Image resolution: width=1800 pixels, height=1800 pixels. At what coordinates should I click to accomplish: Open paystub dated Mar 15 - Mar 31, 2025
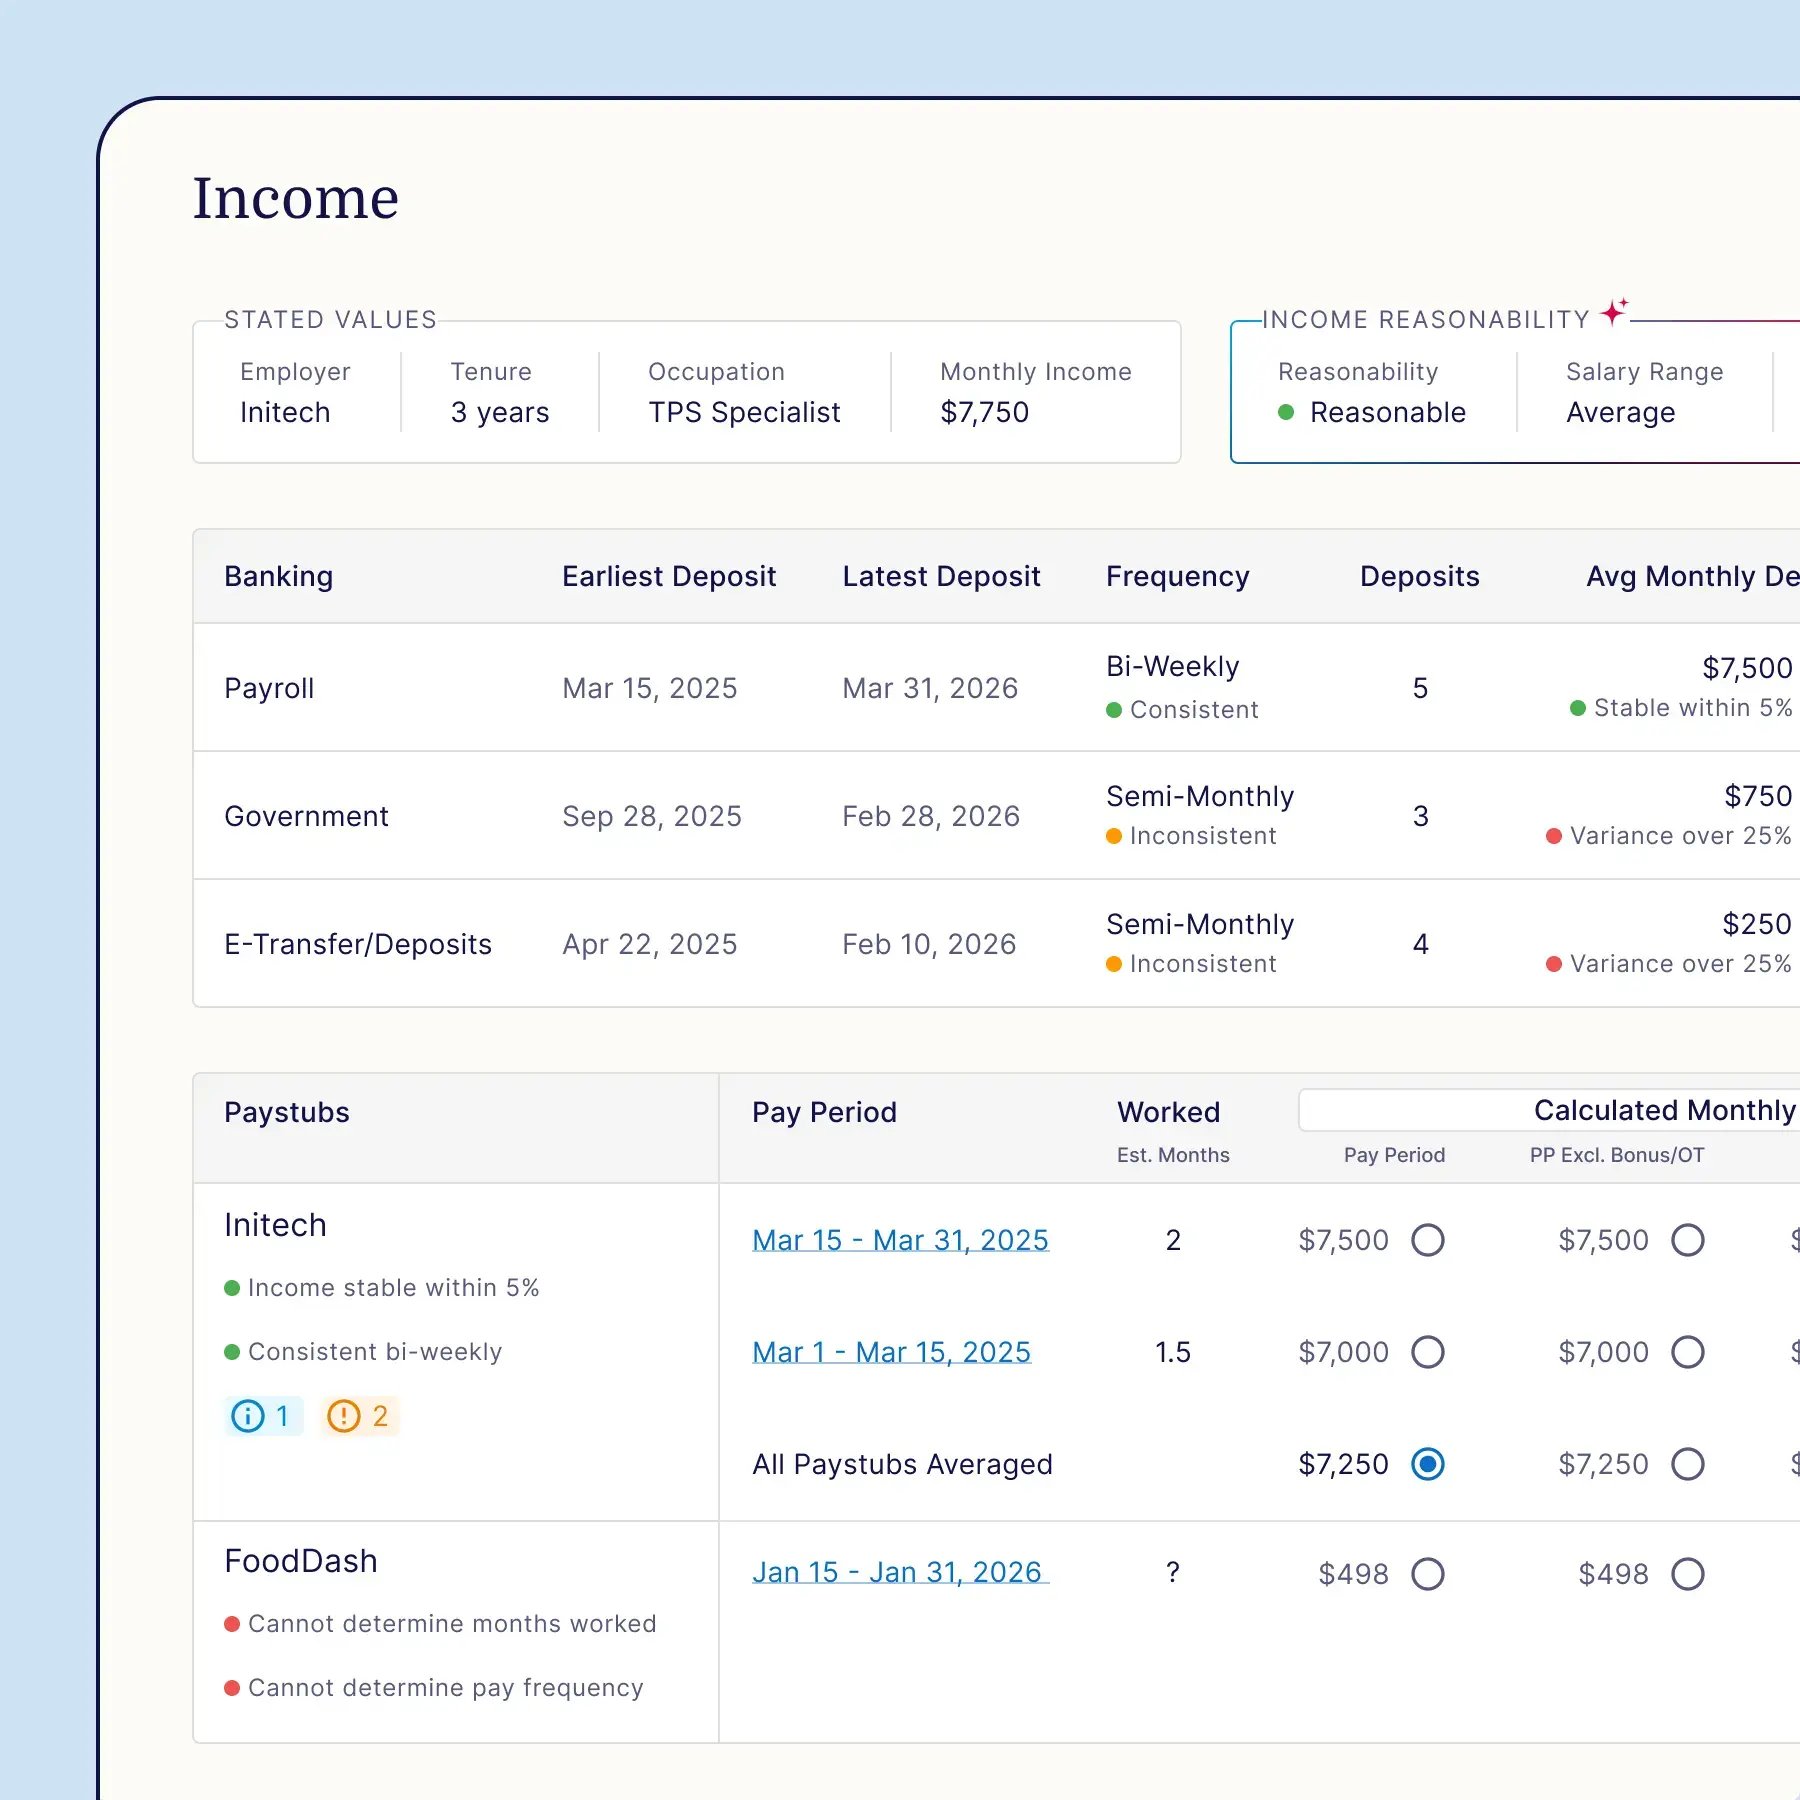(900, 1240)
